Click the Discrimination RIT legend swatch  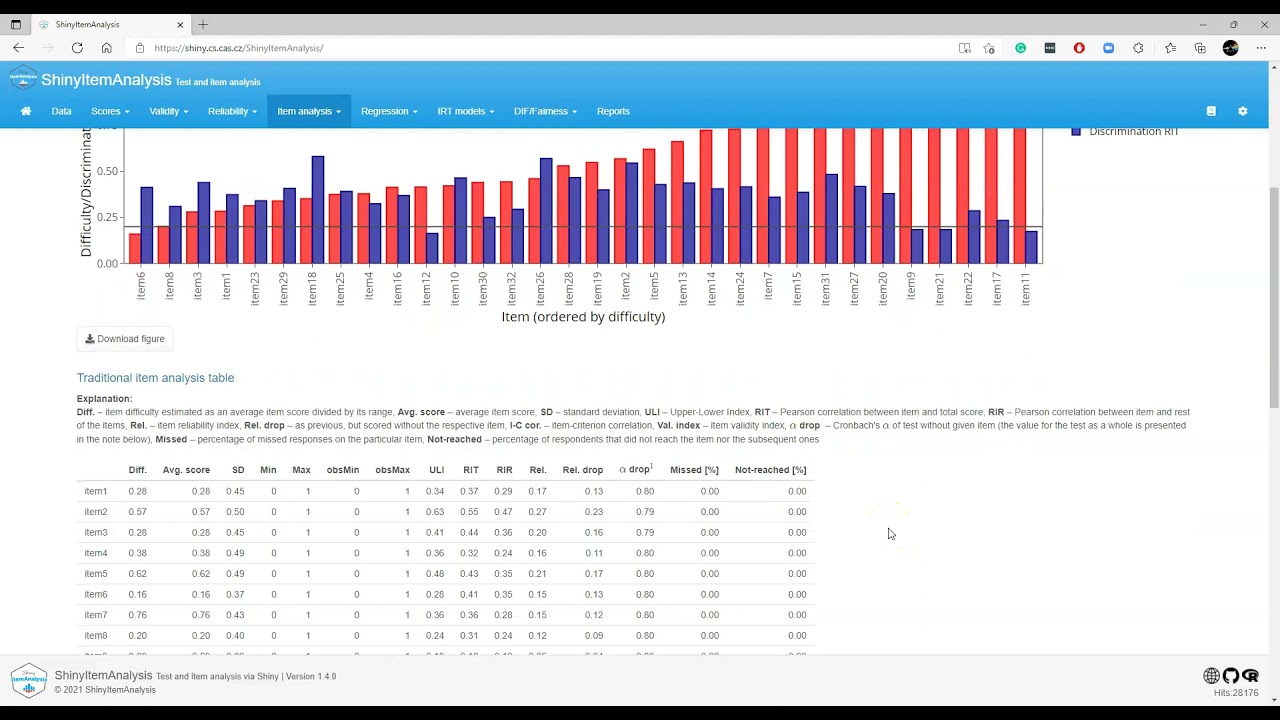click(x=1076, y=131)
